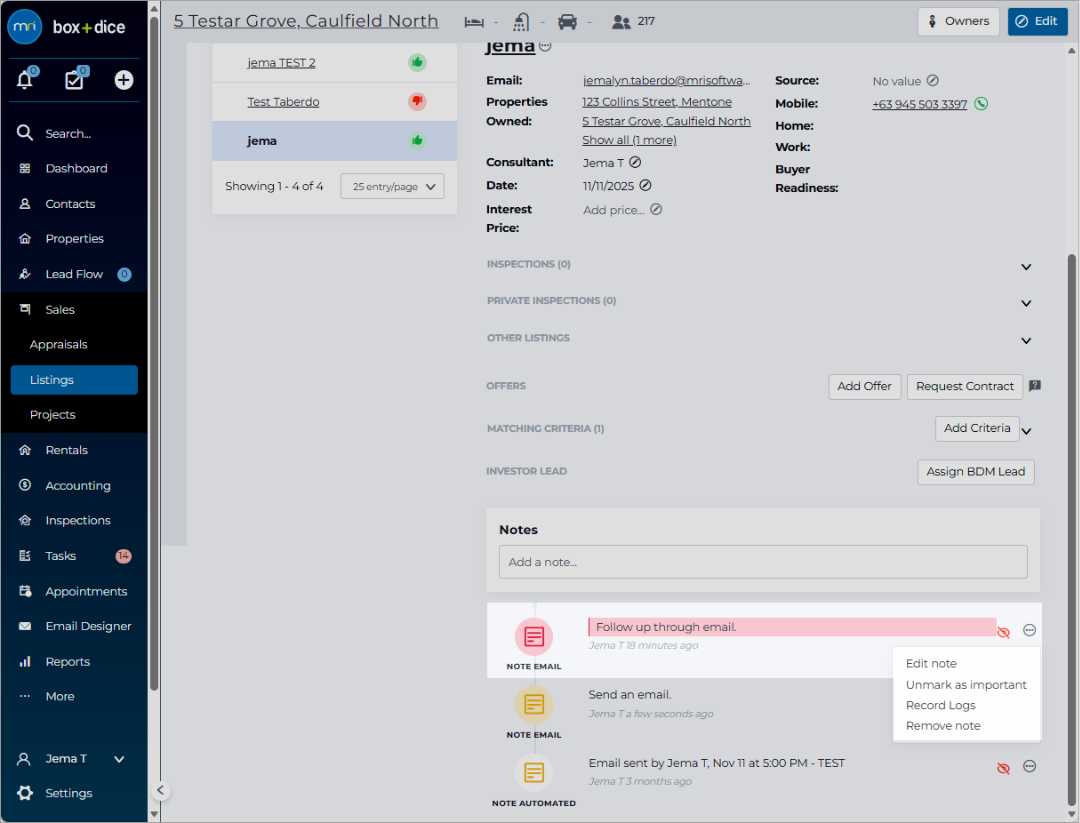Open the notifications bell icon

pyautogui.click(x=25, y=80)
